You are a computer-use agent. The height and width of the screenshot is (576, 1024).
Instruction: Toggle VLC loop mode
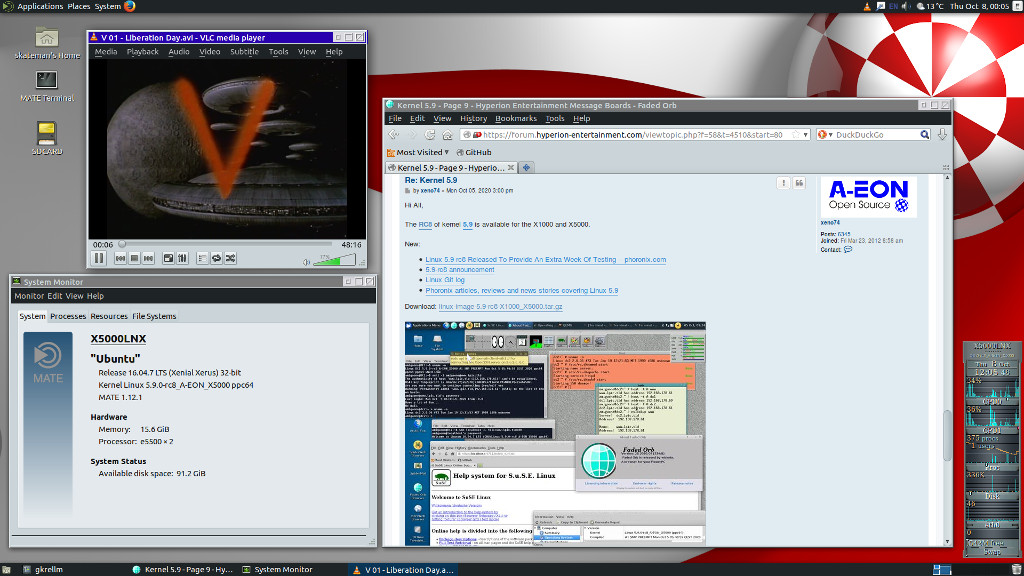(216, 259)
